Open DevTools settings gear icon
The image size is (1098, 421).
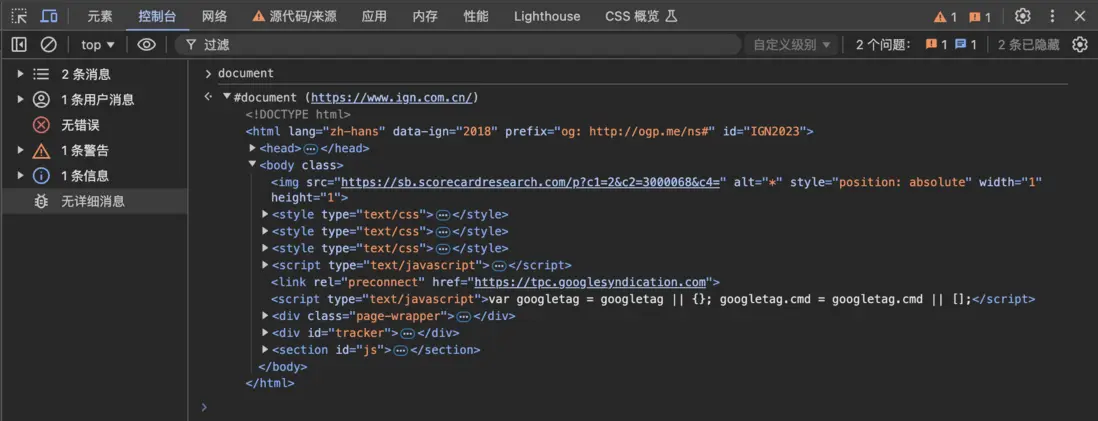point(1022,16)
